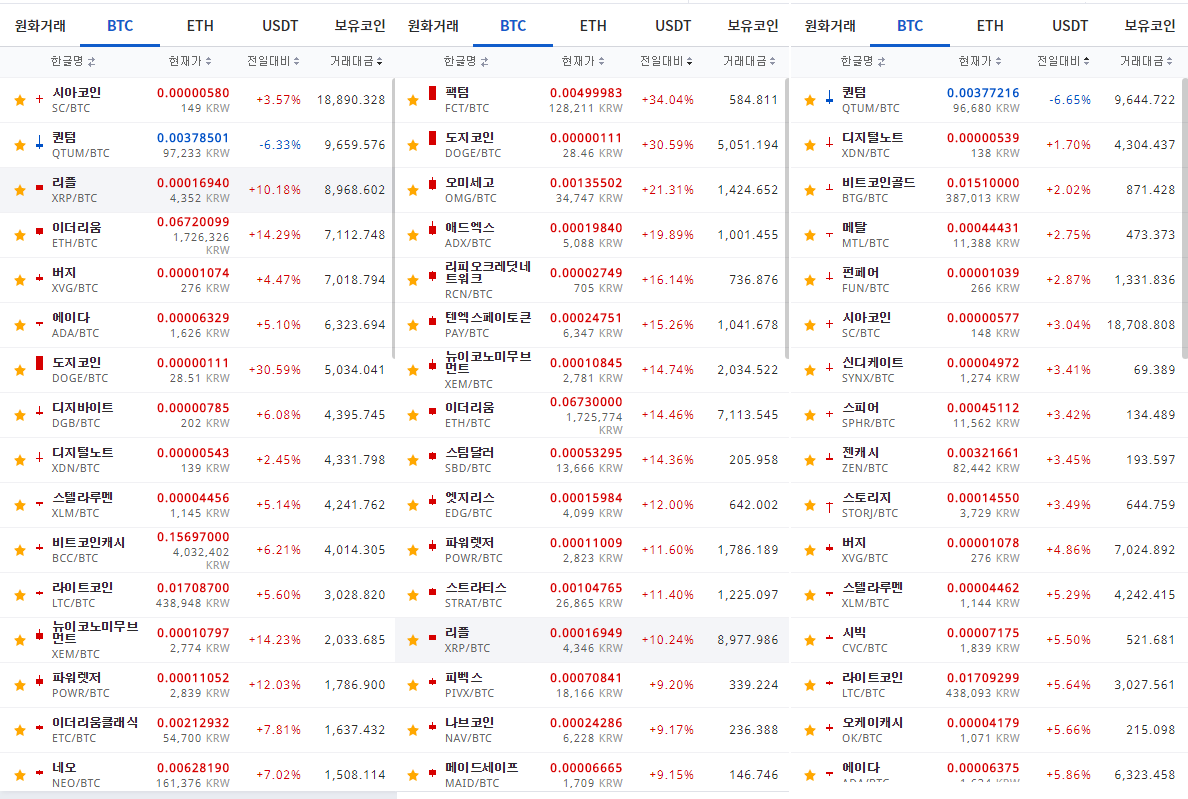Toggle favorite star for 네오 NEO/BTC
The width and height of the screenshot is (1188, 799).
pos(20,775)
